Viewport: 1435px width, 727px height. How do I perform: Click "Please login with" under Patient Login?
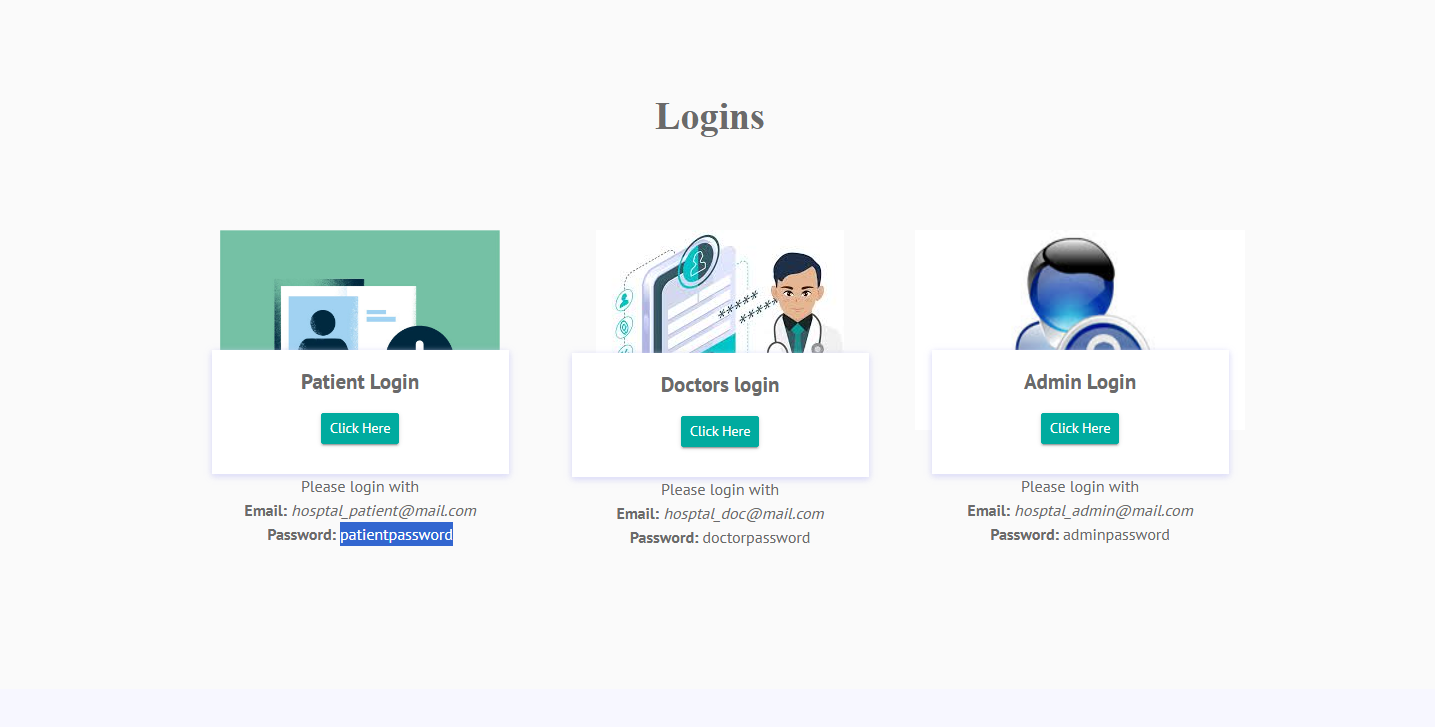pos(360,487)
